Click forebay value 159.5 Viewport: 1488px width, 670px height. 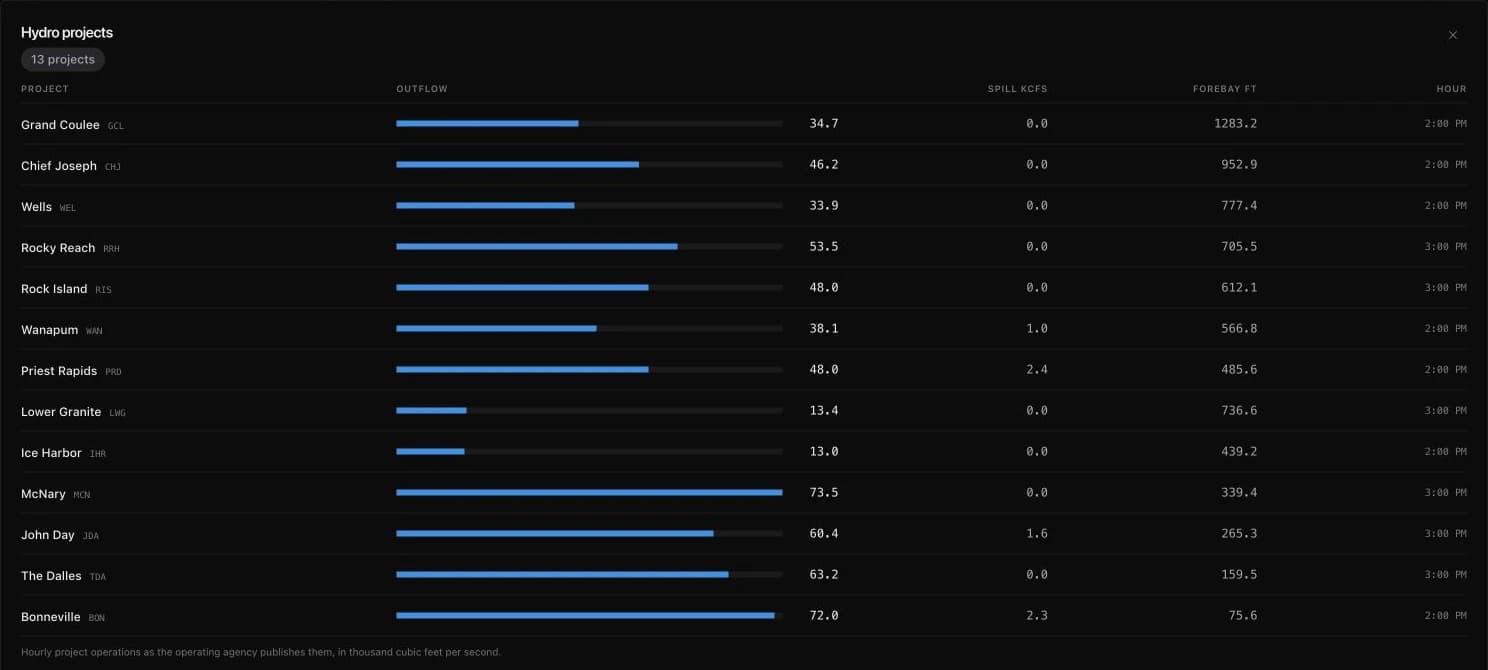click(1240, 575)
